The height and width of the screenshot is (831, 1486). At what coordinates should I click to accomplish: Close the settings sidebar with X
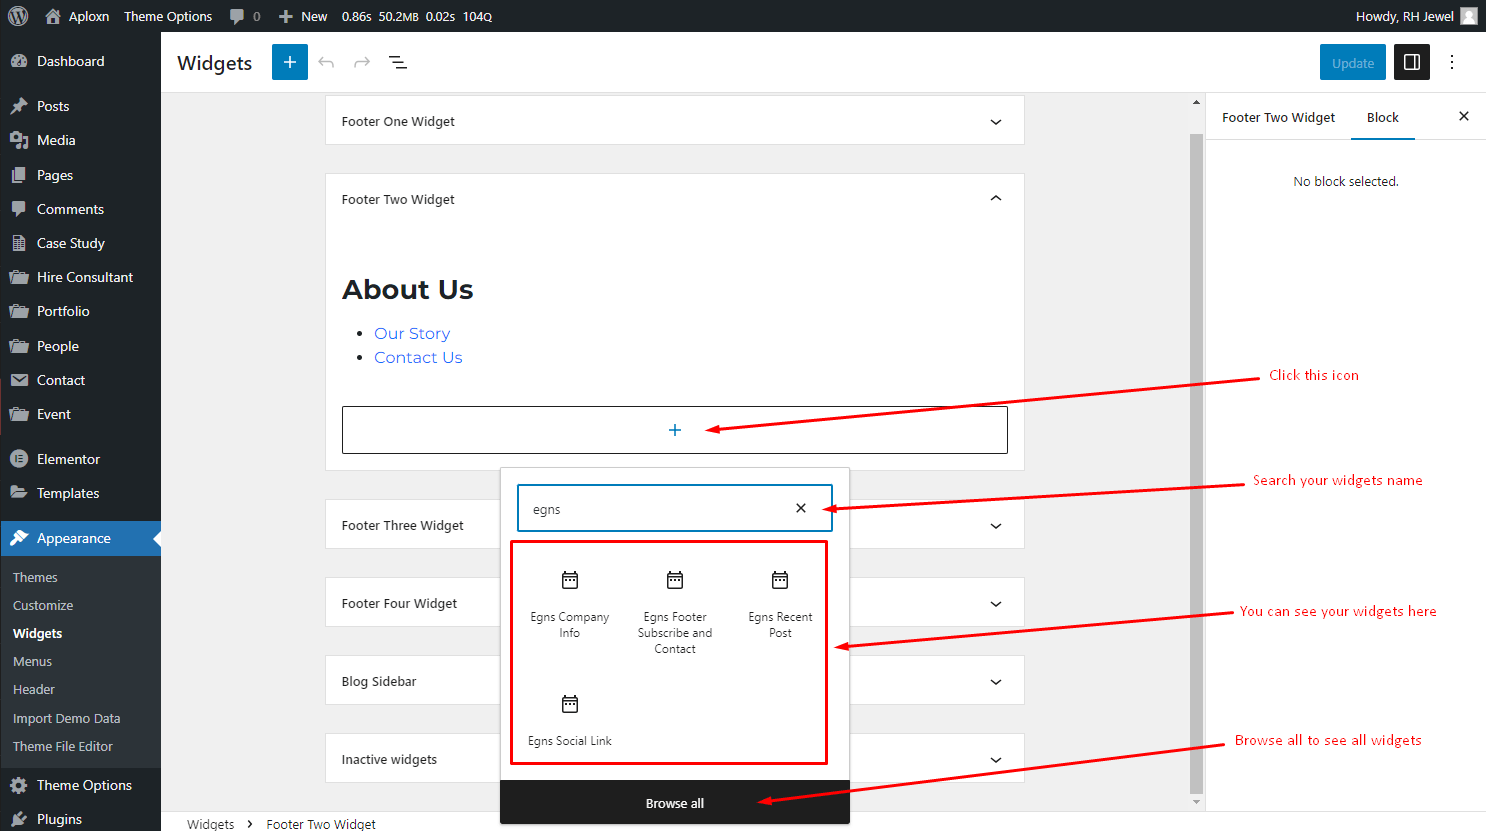1464,116
